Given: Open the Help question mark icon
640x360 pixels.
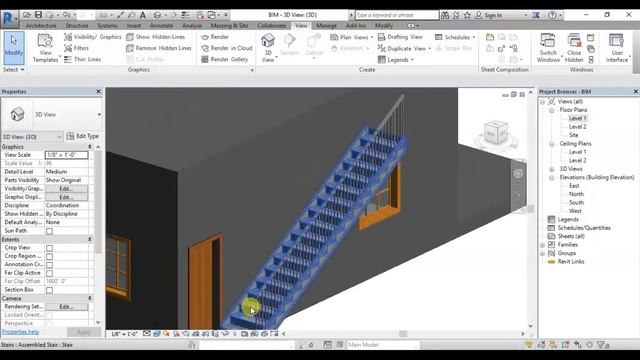Looking at the screenshot, I should [x=552, y=15].
